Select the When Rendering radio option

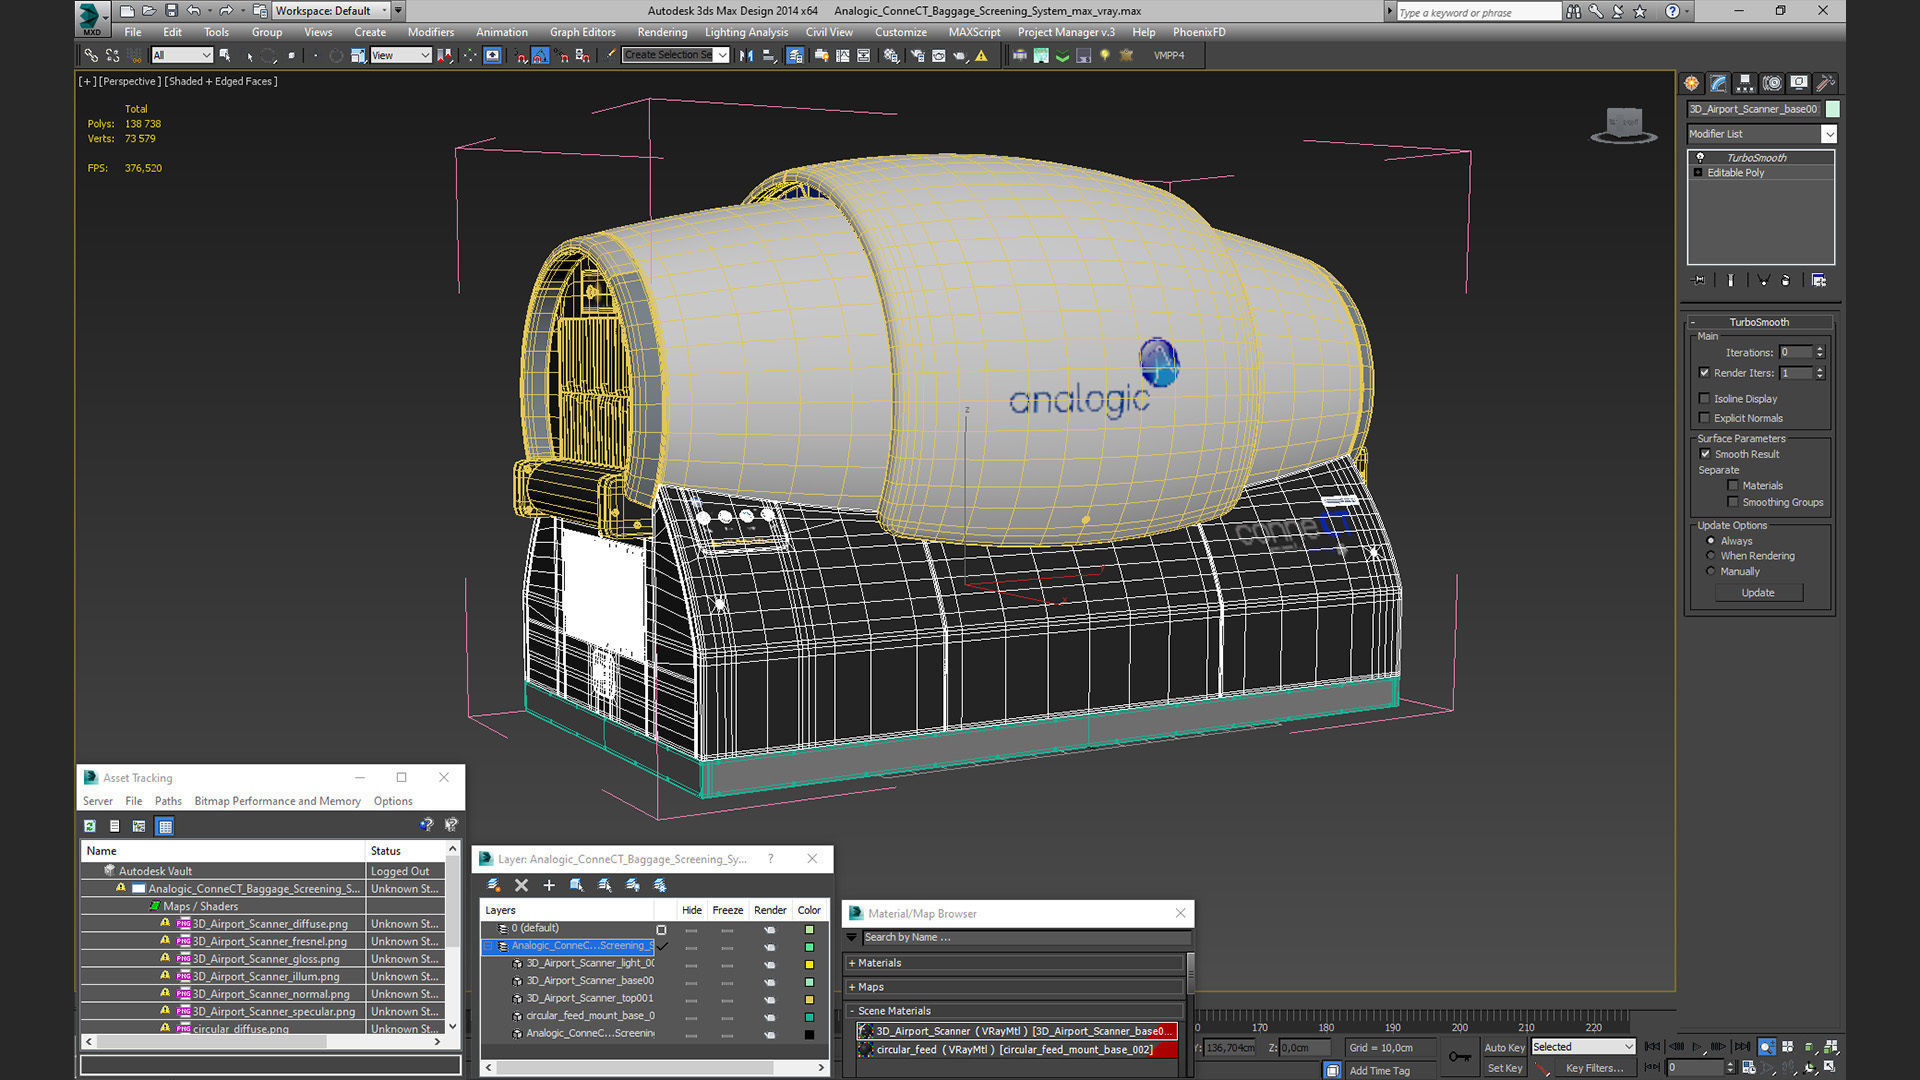point(1711,556)
